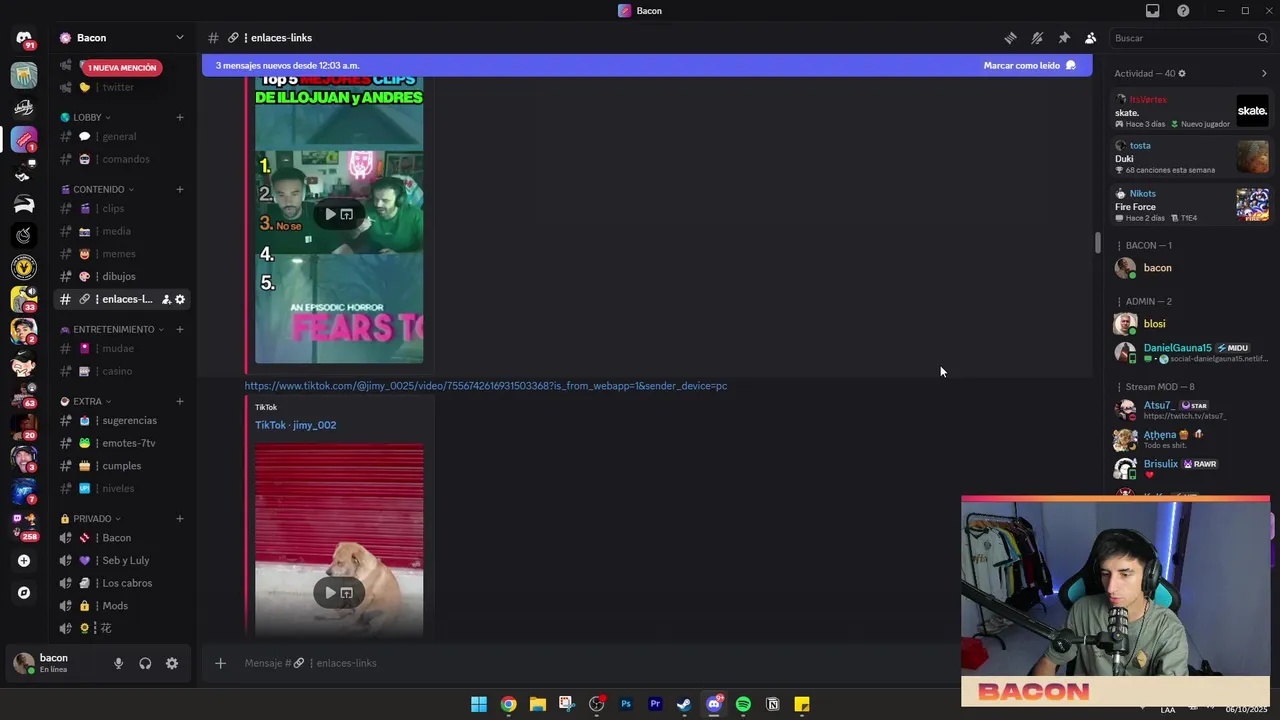Collapse the CONTENIDO category
The image size is (1280, 720).
click(x=98, y=189)
